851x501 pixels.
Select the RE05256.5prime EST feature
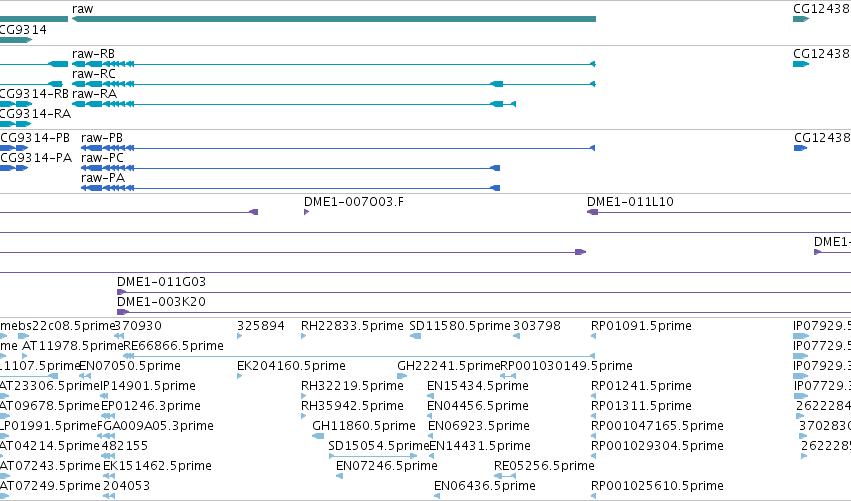[505, 476]
